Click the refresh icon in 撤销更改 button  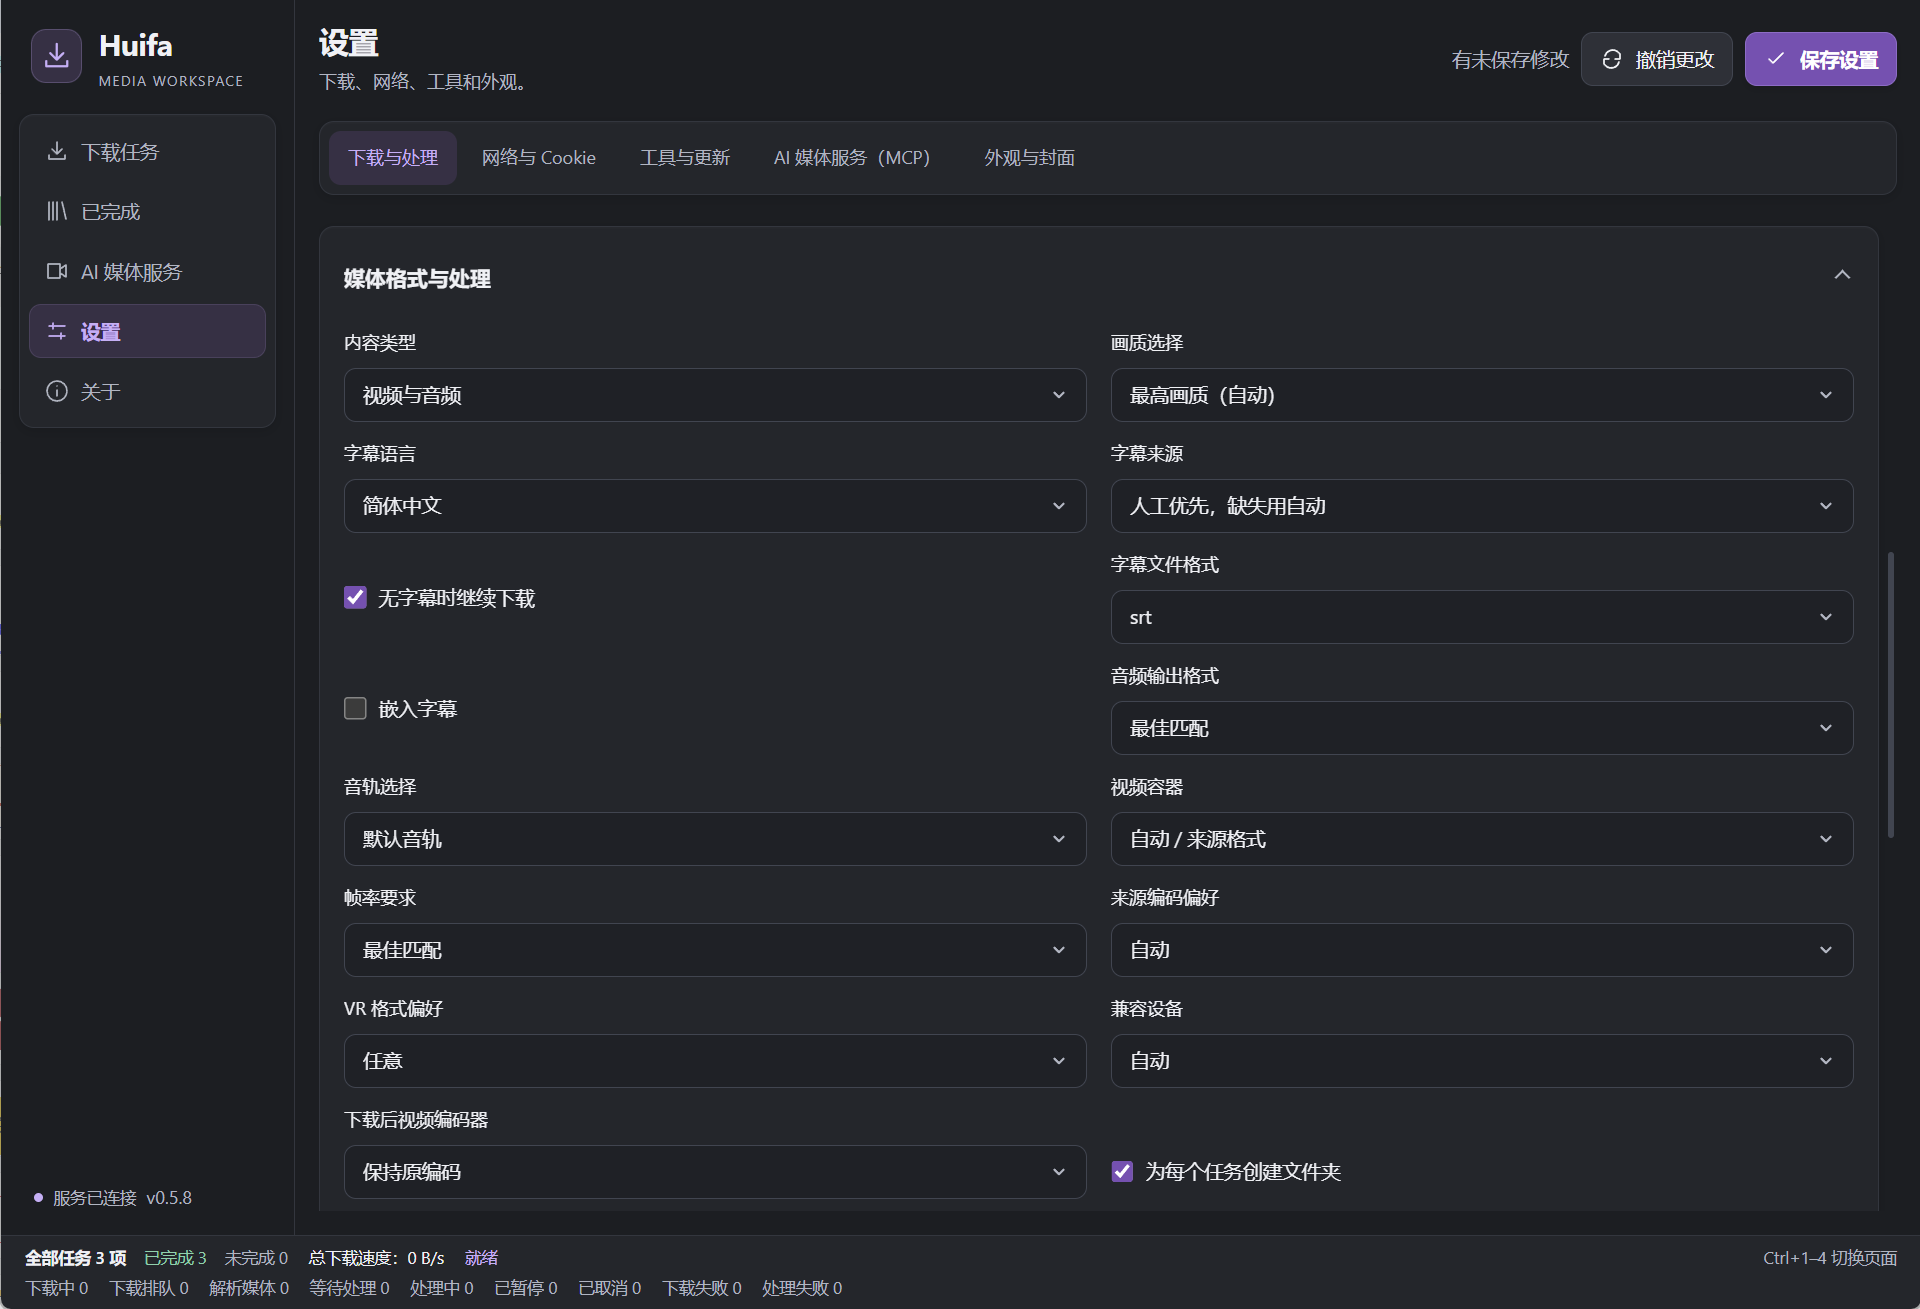pos(1612,60)
